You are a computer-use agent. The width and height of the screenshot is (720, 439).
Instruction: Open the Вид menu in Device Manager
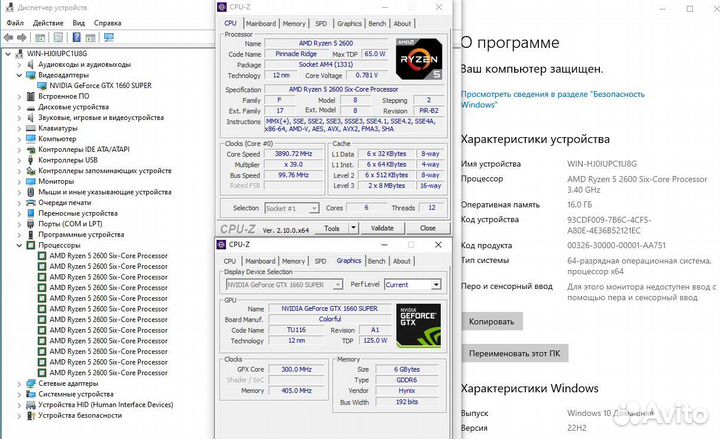(79, 23)
